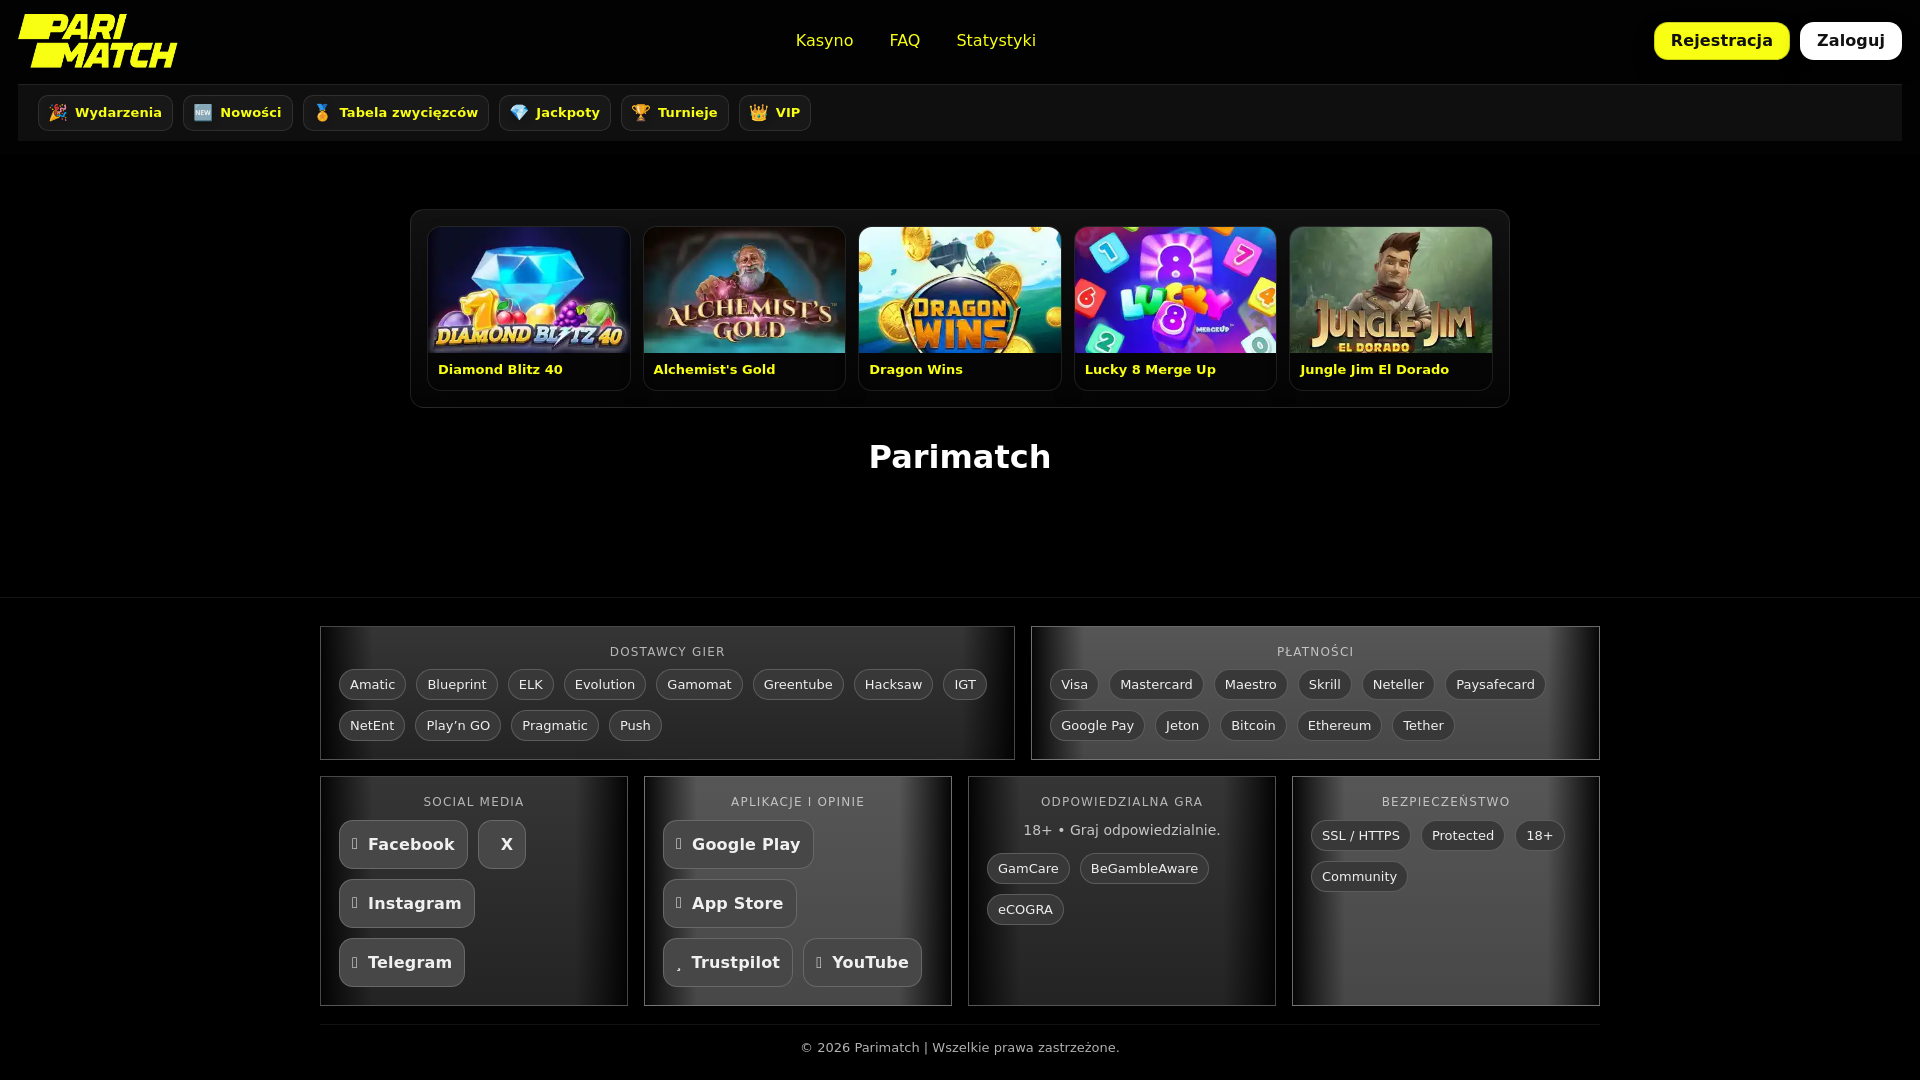Open the VIP section
Viewport: 1920px width, 1080px height.
click(x=774, y=113)
